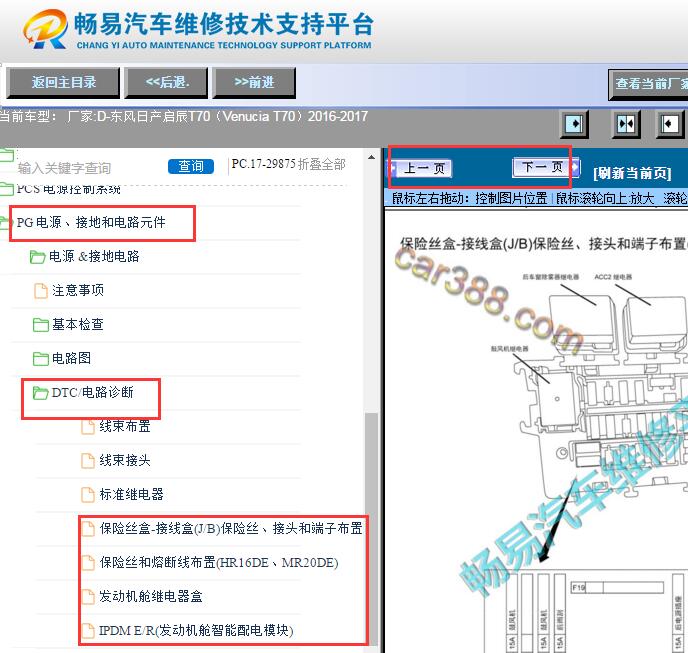Click the IPDM E/R page icon
688x653 pixels.
[x=88, y=631]
